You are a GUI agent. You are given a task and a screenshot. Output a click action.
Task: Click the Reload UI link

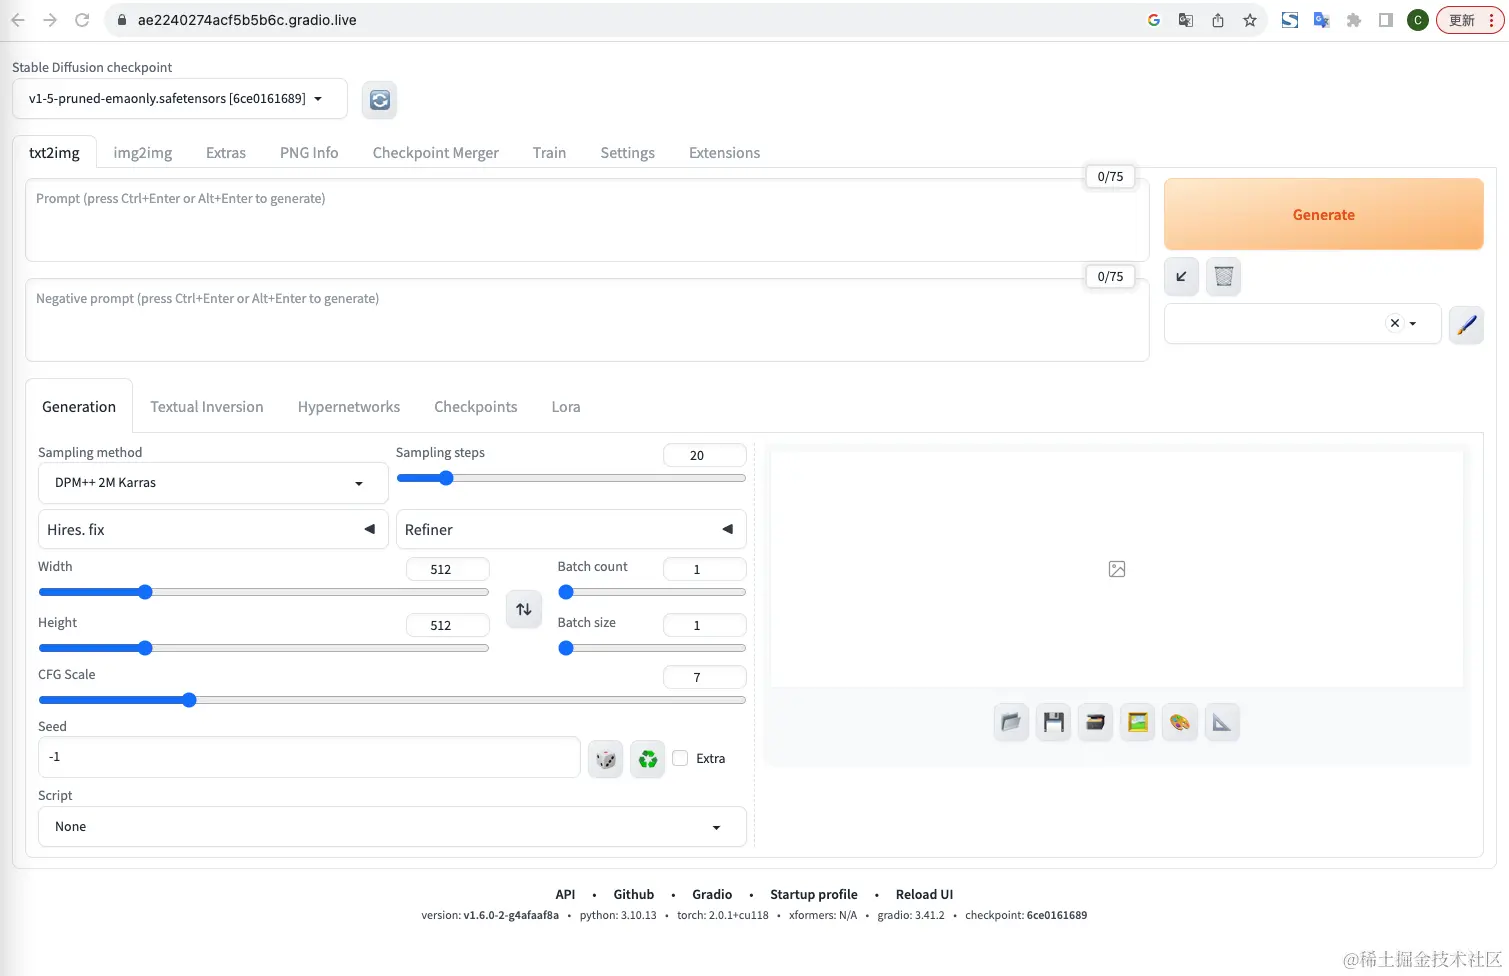pyautogui.click(x=924, y=894)
